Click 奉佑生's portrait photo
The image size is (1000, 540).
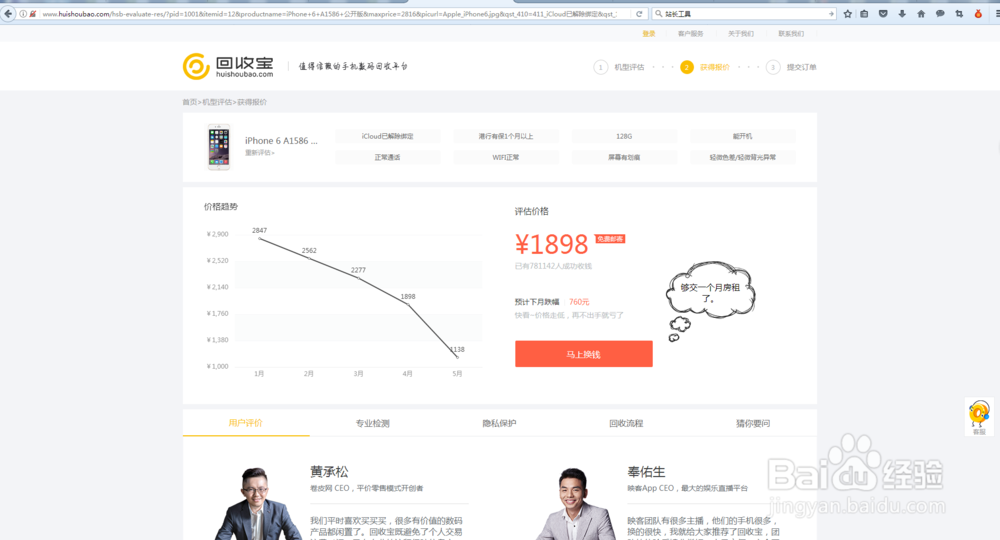[575, 504]
